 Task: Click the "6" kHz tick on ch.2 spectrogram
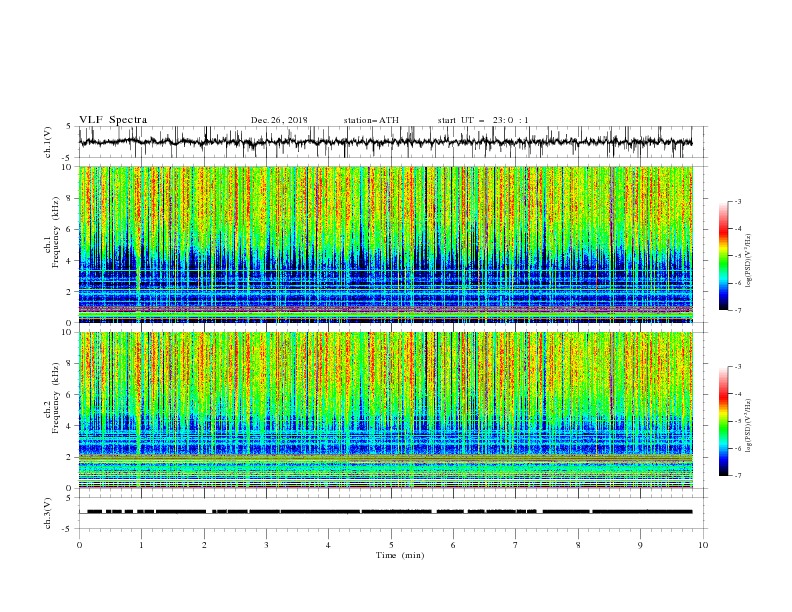pos(69,395)
